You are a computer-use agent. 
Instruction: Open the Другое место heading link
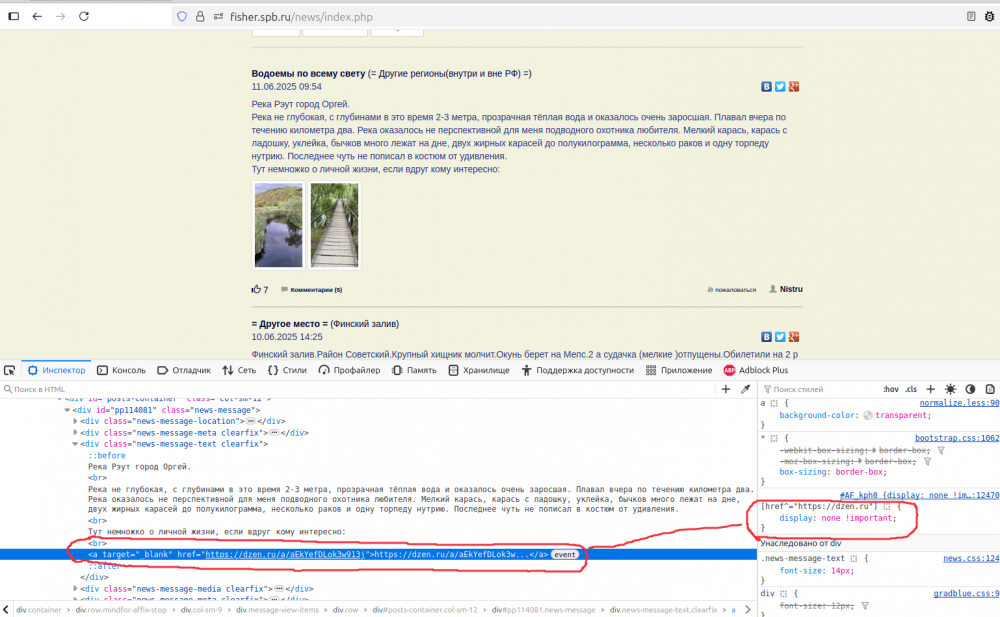click(290, 323)
